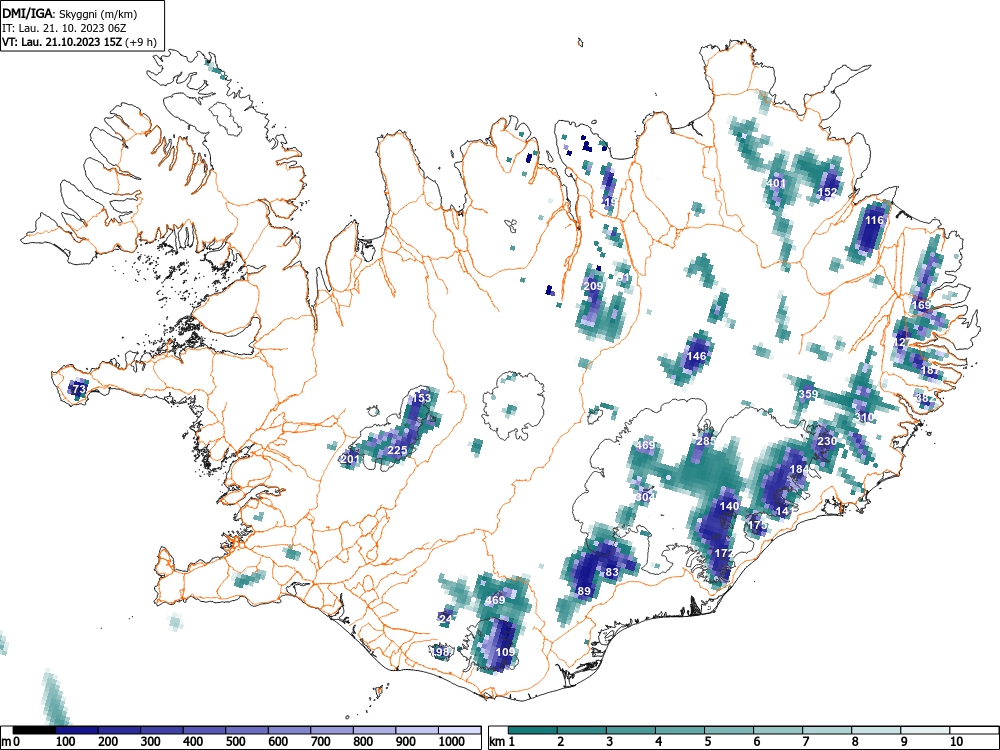Image resolution: width=1000 pixels, height=750 pixels.
Task: Click the 116 visibility value near the east coast
Action: coord(874,220)
